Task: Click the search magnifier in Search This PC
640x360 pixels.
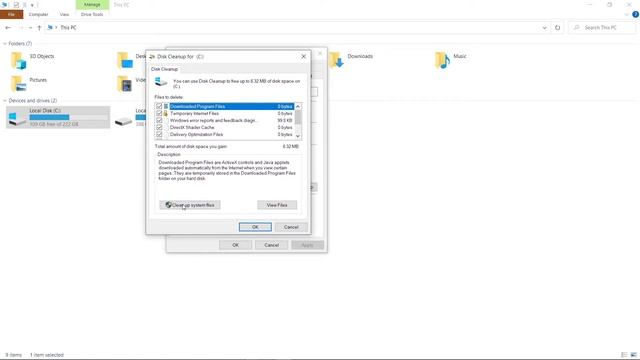Action: coord(576,27)
